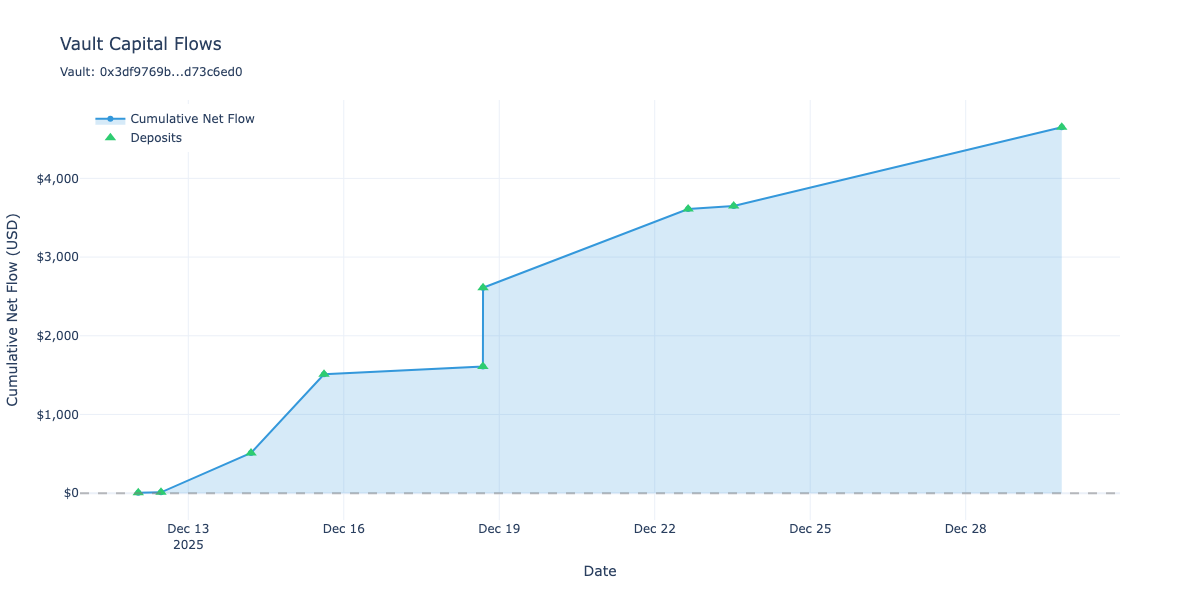Select the upper Dec 19 deposit marker near $2,600
The width and height of the screenshot is (1200, 600).
483,287
